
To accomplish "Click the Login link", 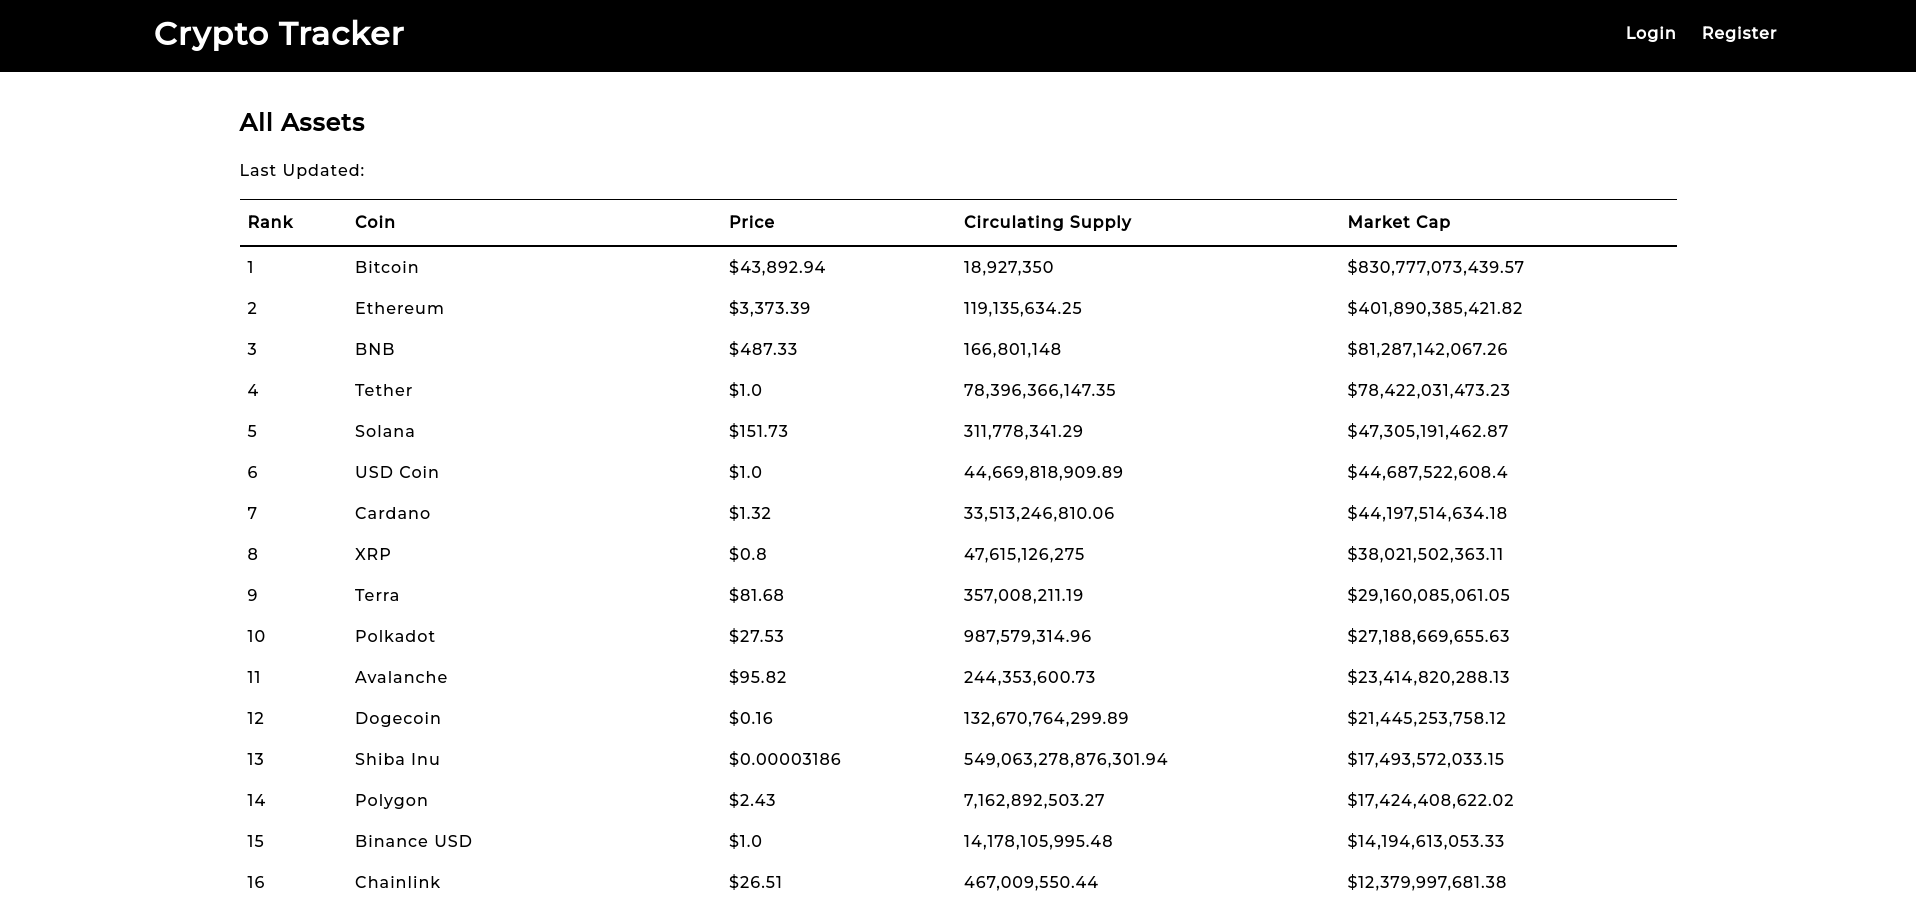I will (1650, 33).
